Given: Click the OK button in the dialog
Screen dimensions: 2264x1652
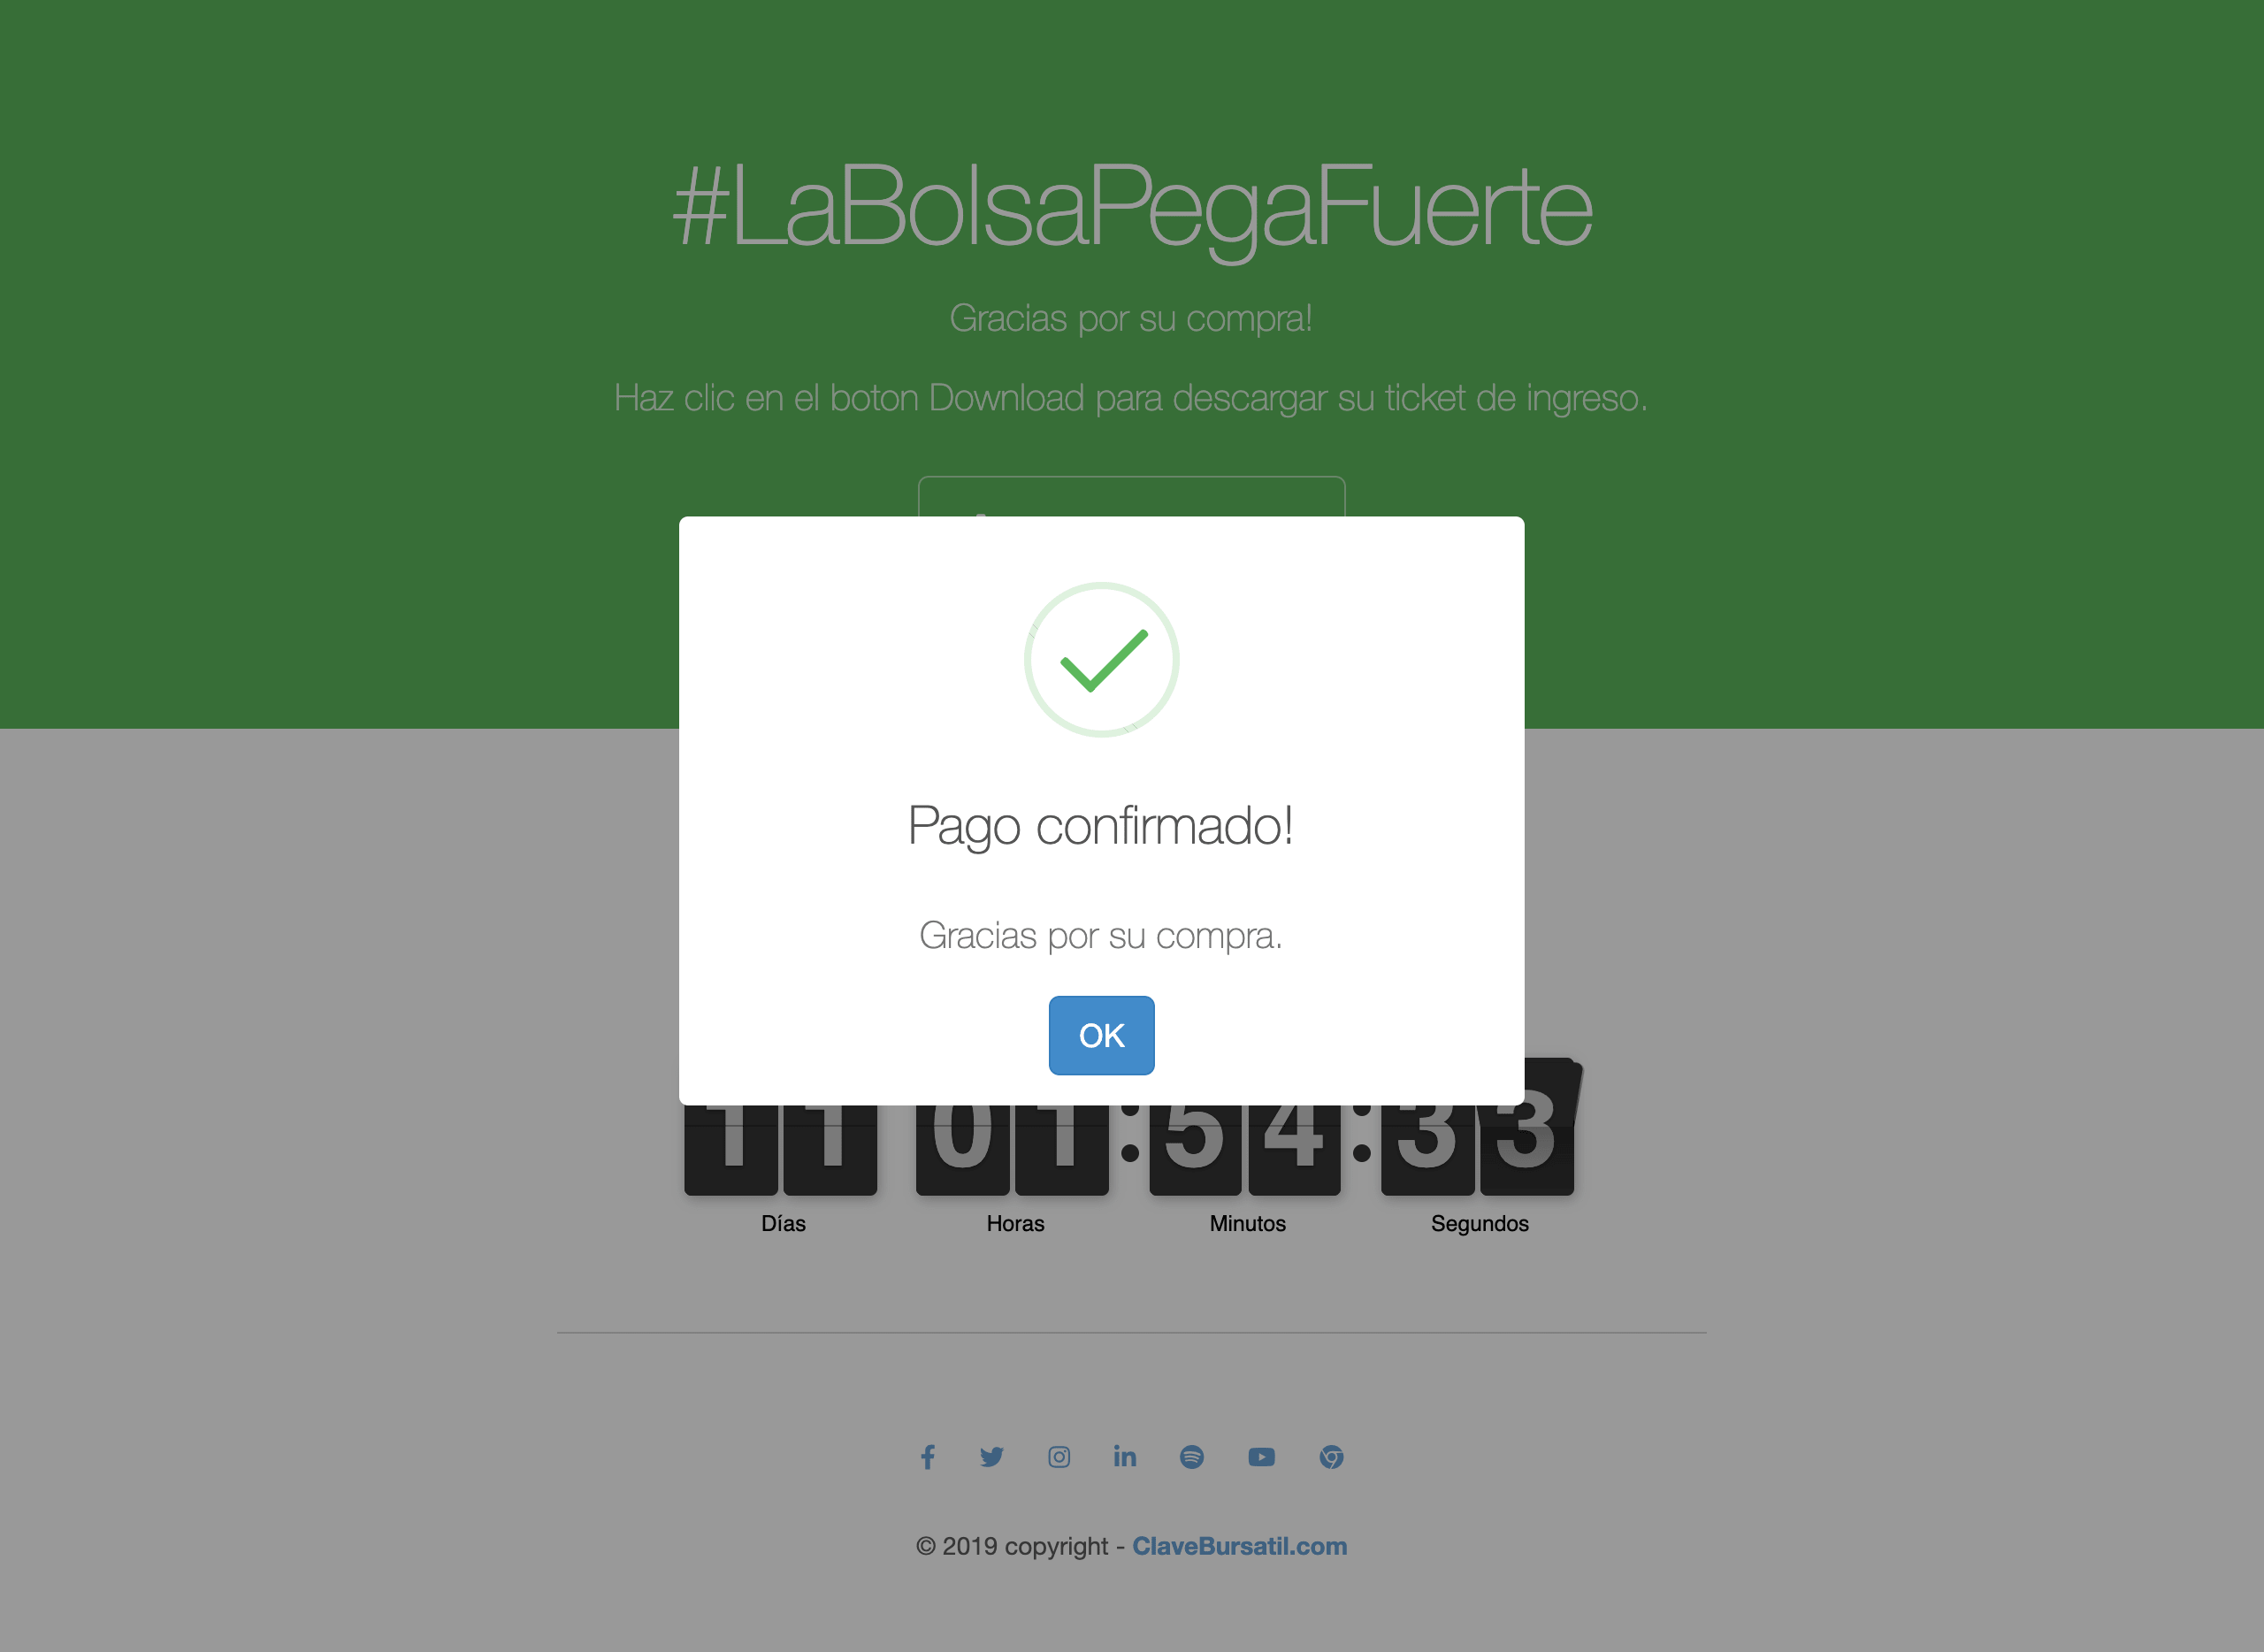Looking at the screenshot, I should (1101, 1035).
